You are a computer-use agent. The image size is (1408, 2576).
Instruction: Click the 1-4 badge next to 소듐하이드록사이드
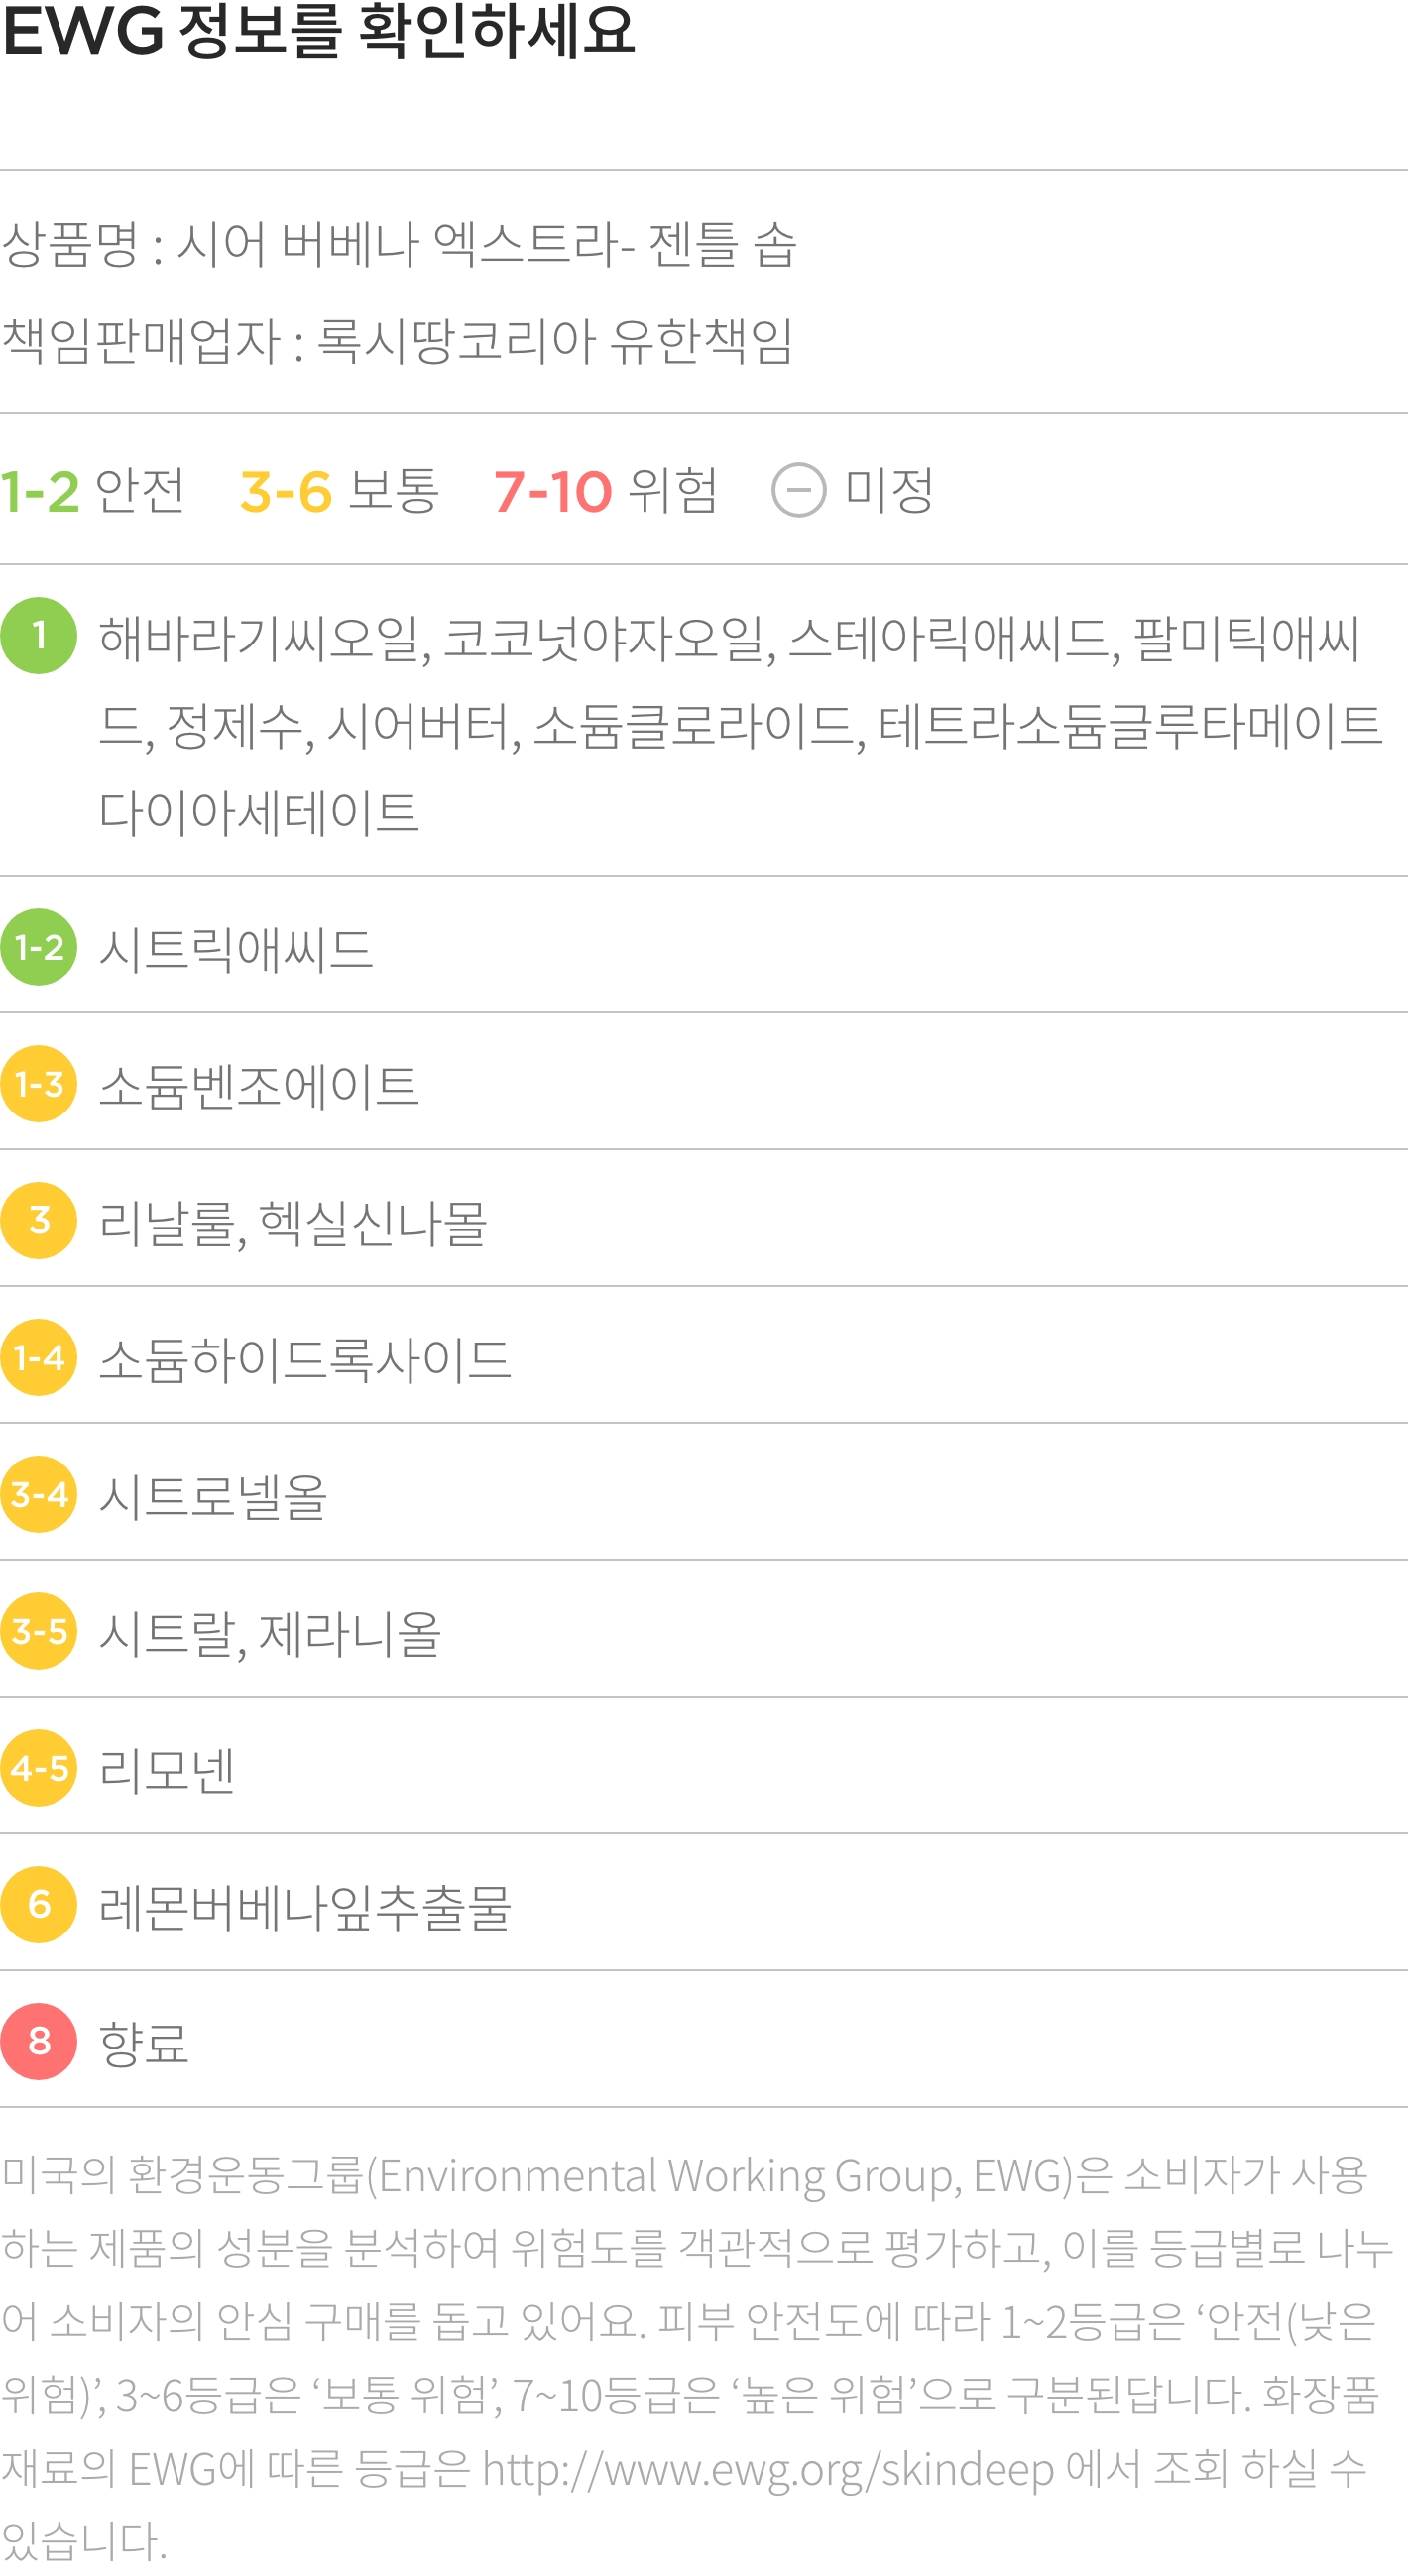click(x=39, y=1357)
